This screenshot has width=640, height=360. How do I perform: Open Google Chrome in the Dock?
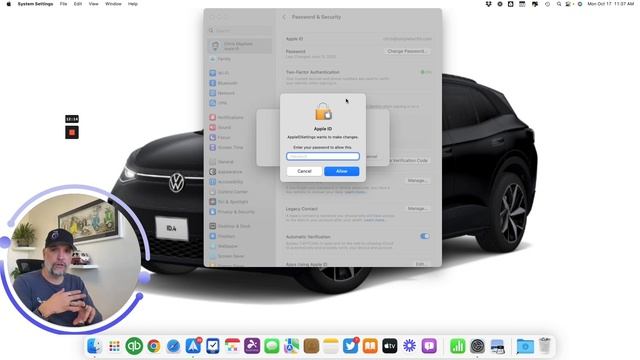[x=153, y=346]
